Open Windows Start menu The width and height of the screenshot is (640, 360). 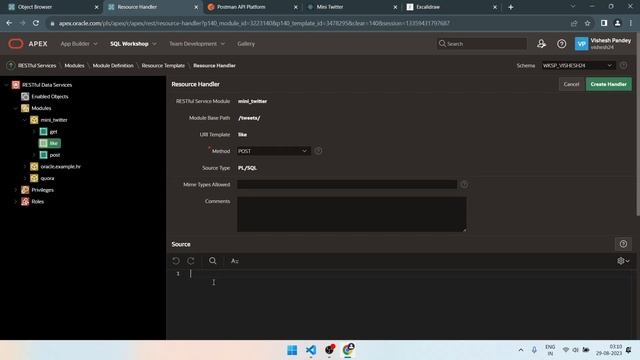click(x=292, y=350)
